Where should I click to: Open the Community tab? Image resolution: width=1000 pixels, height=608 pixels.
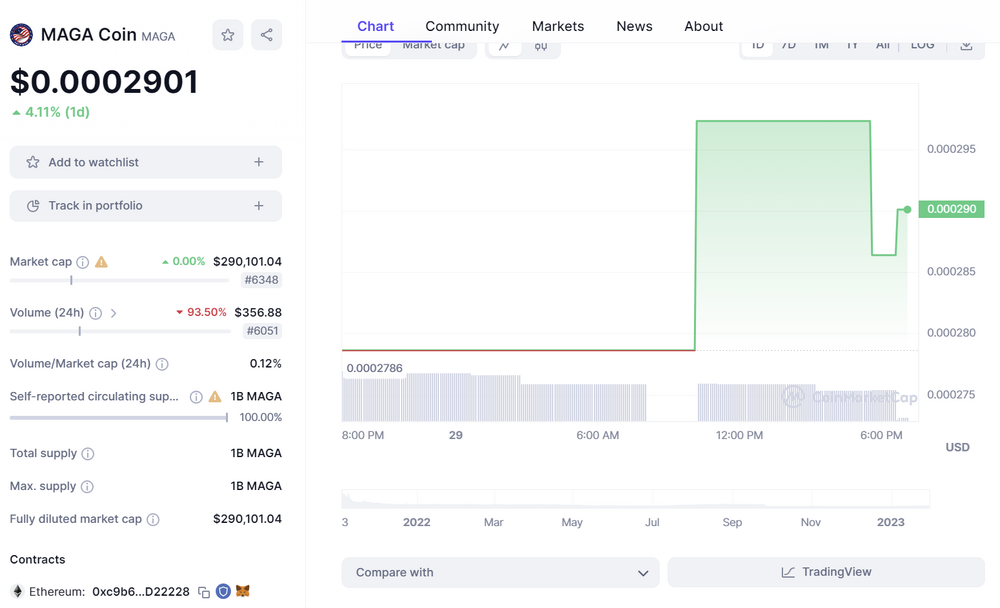[462, 26]
